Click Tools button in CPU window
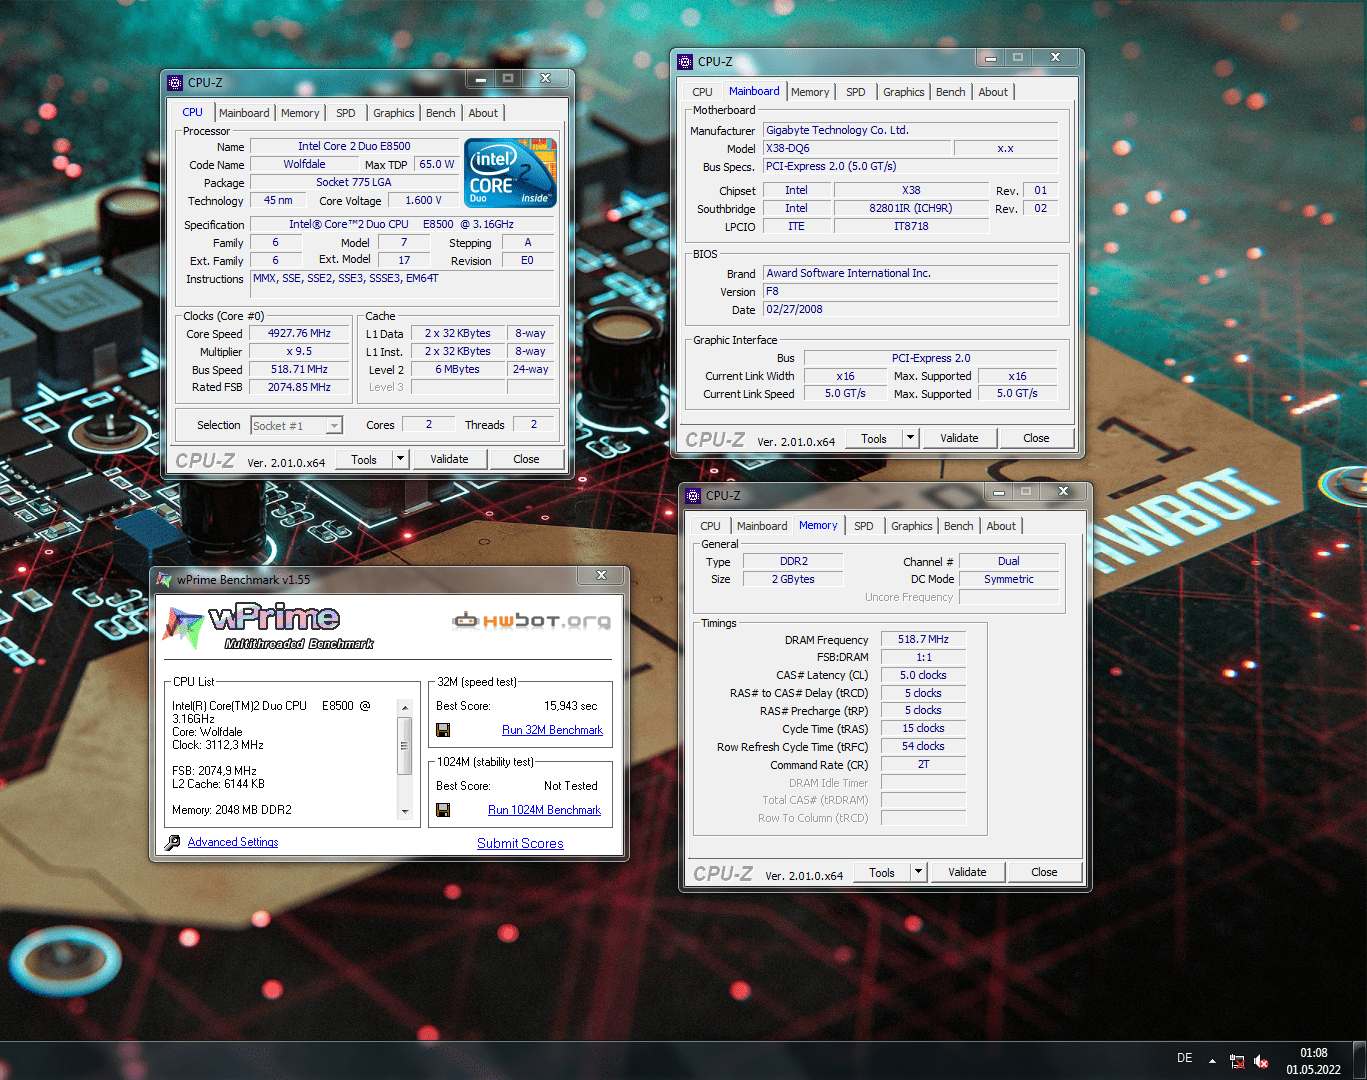The image size is (1367, 1080). (x=364, y=459)
